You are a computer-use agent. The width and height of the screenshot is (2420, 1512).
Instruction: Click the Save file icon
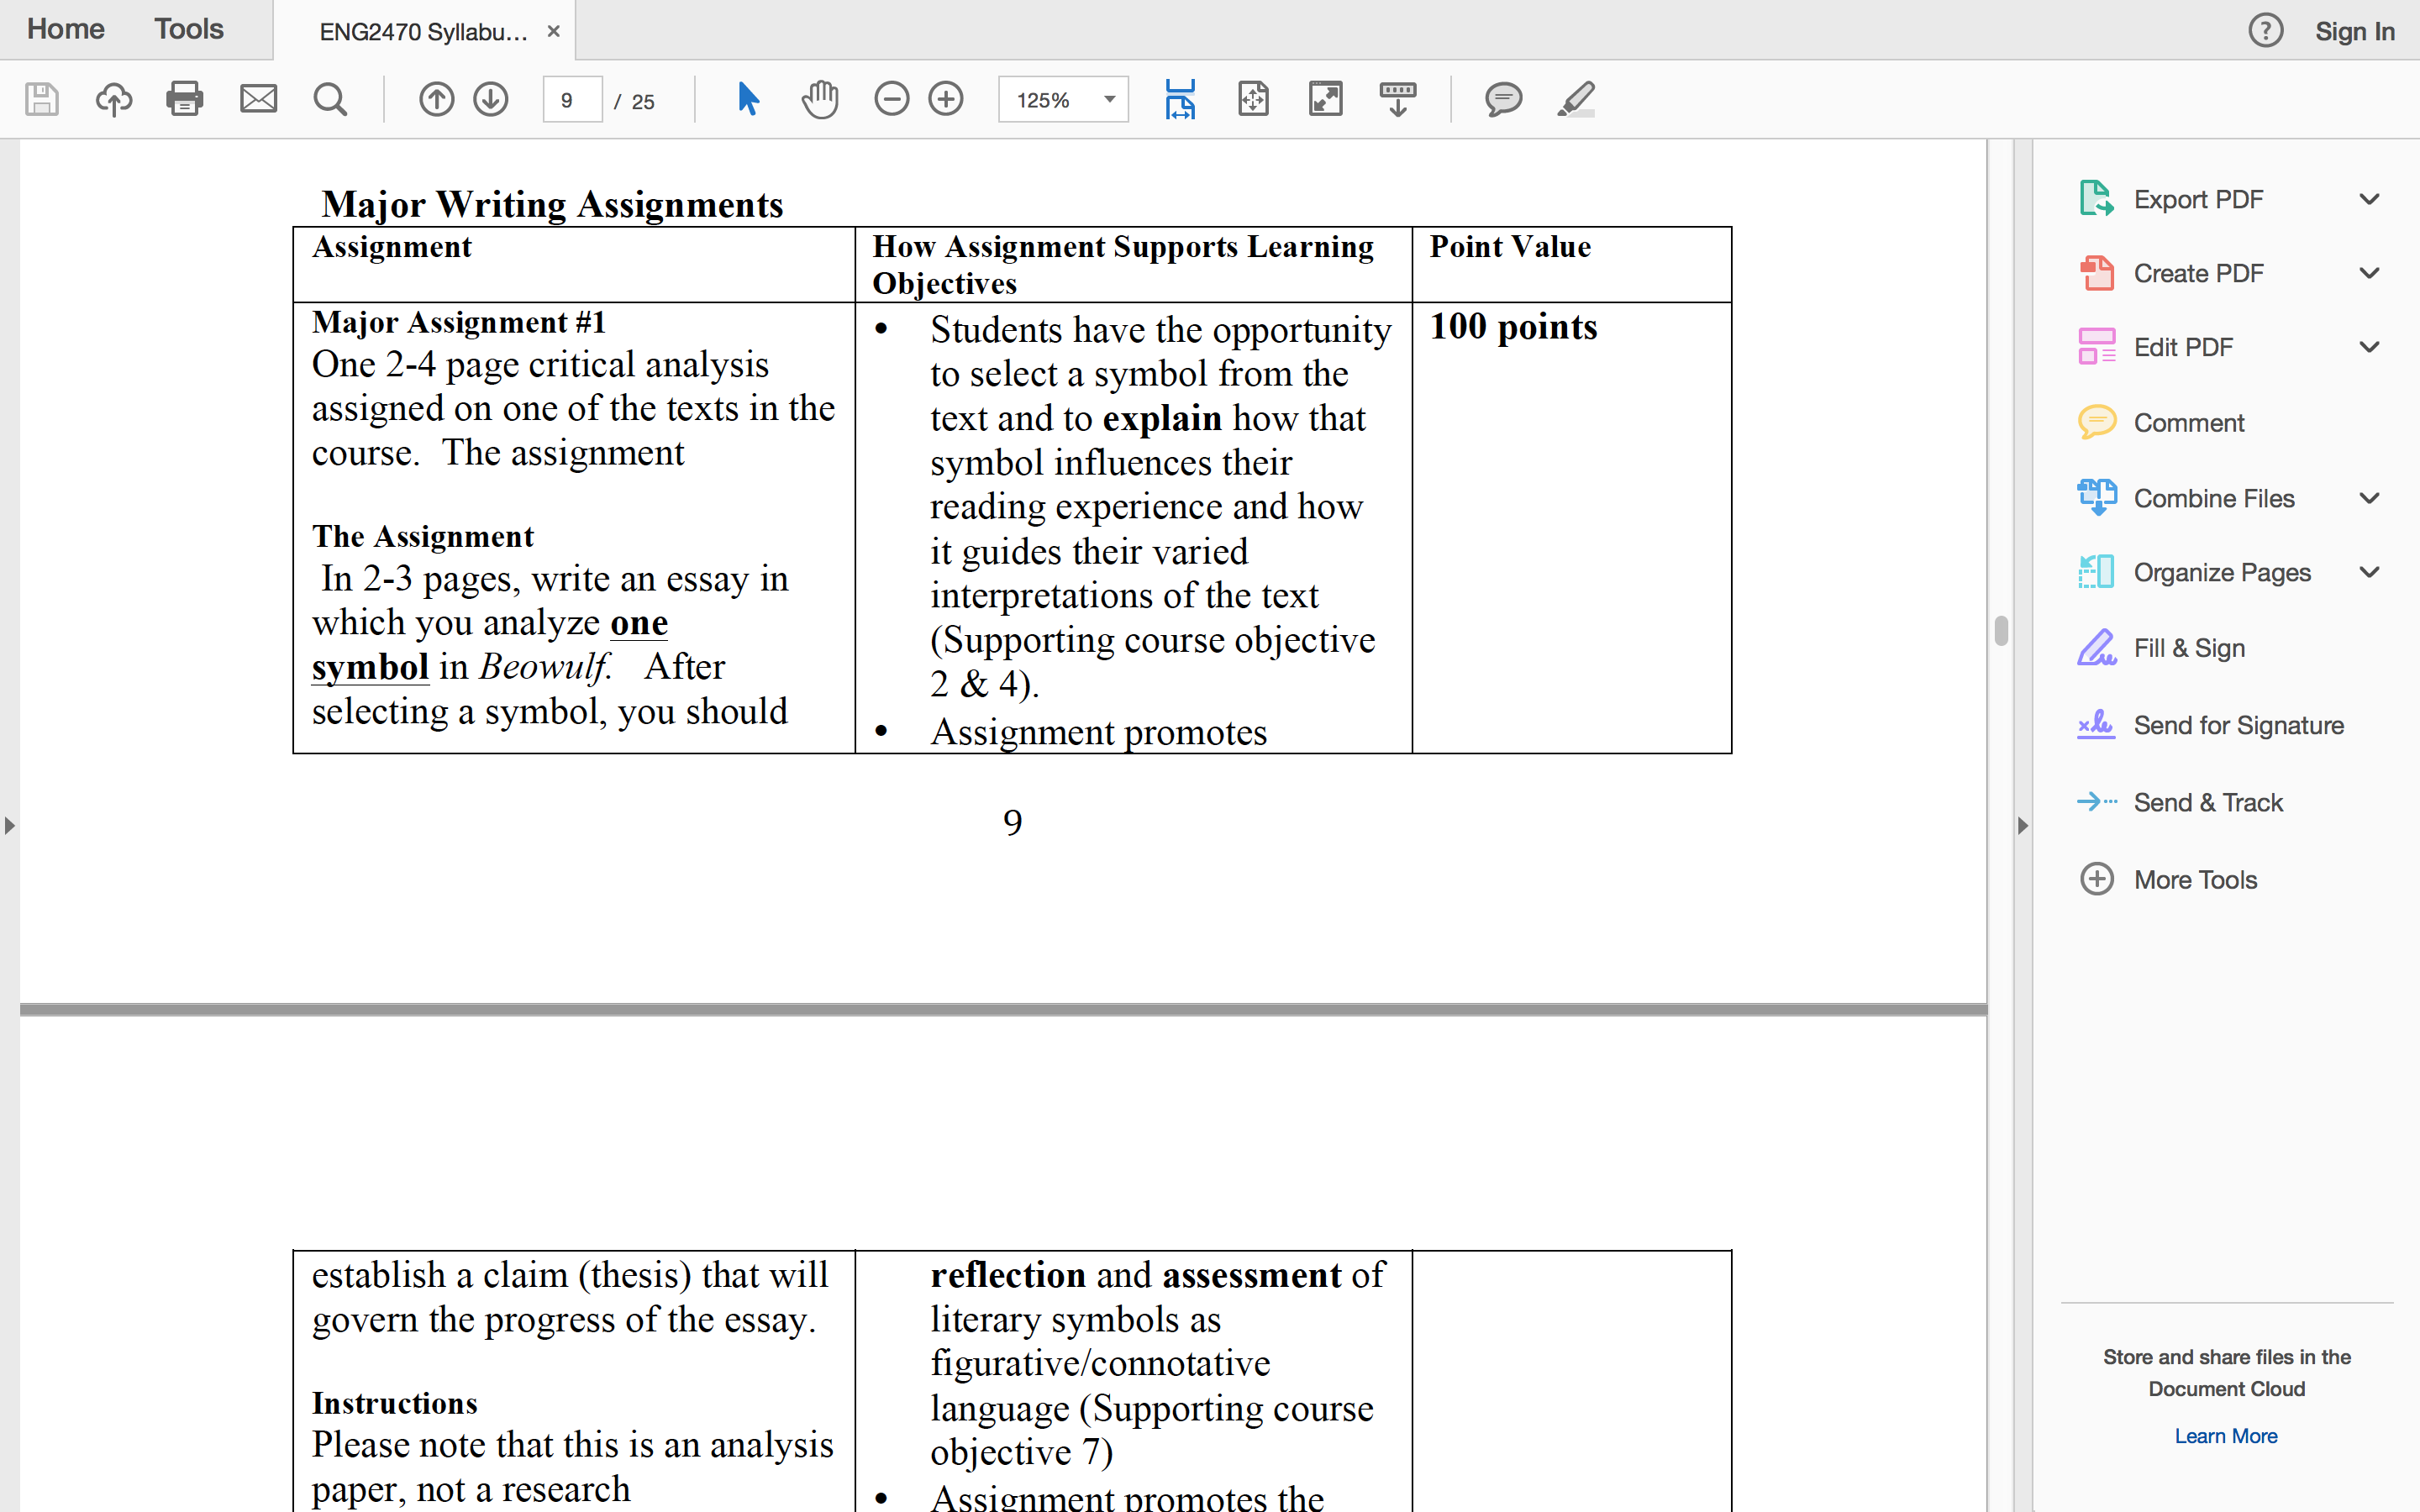tap(41, 99)
